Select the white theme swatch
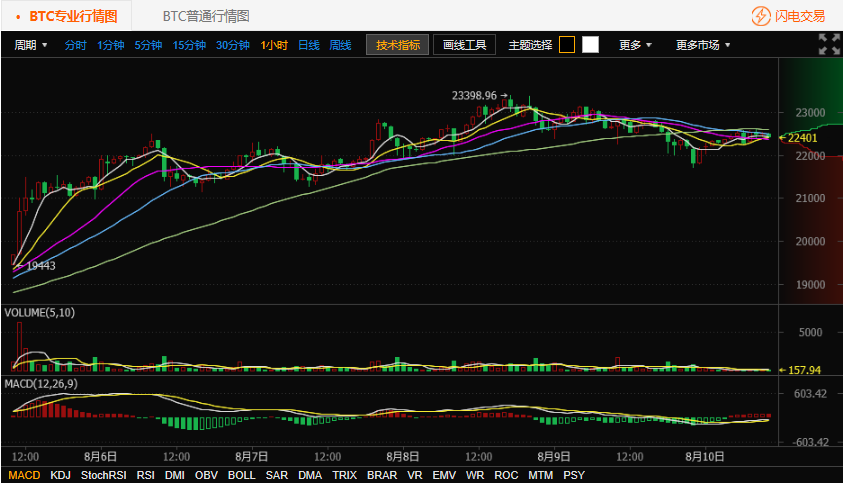Image resolution: width=844 pixels, height=483 pixels. pyautogui.click(x=591, y=45)
